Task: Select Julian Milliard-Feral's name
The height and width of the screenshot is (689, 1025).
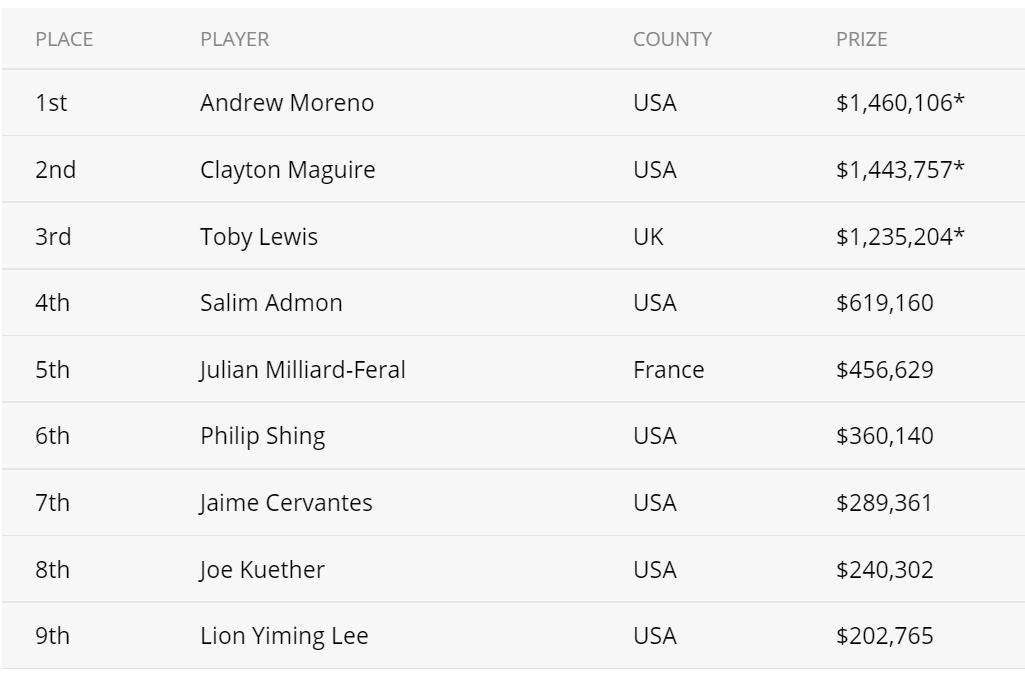Action: (x=303, y=370)
